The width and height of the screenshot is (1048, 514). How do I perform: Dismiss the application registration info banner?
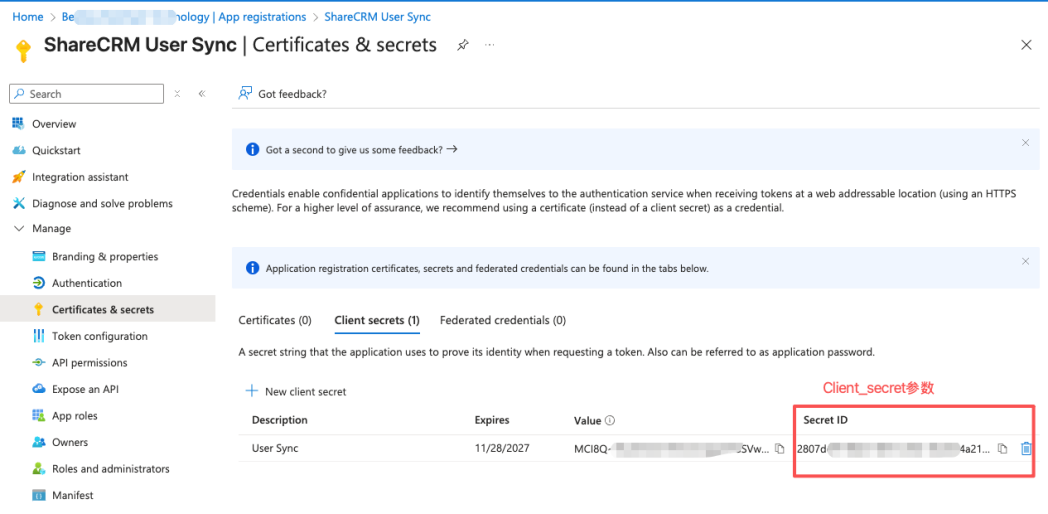1025,261
